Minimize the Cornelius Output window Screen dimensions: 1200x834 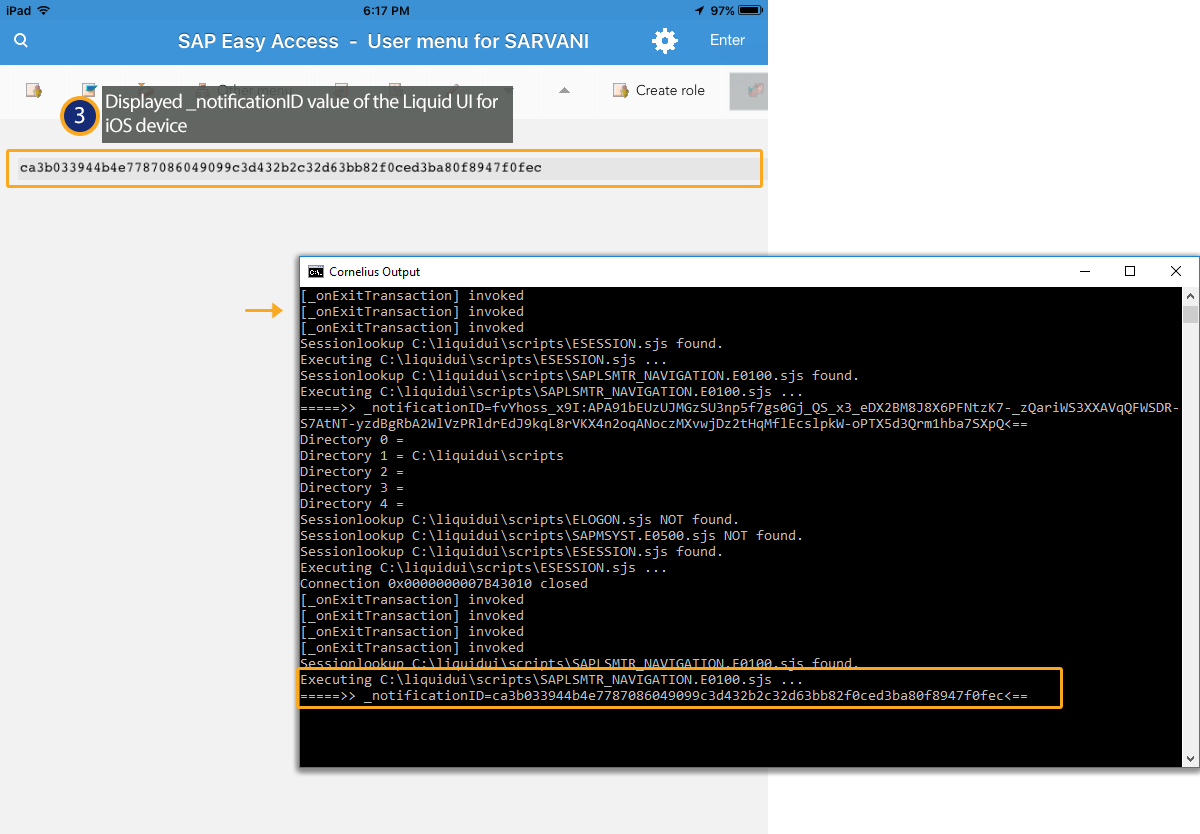click(x=1084, y=272)
